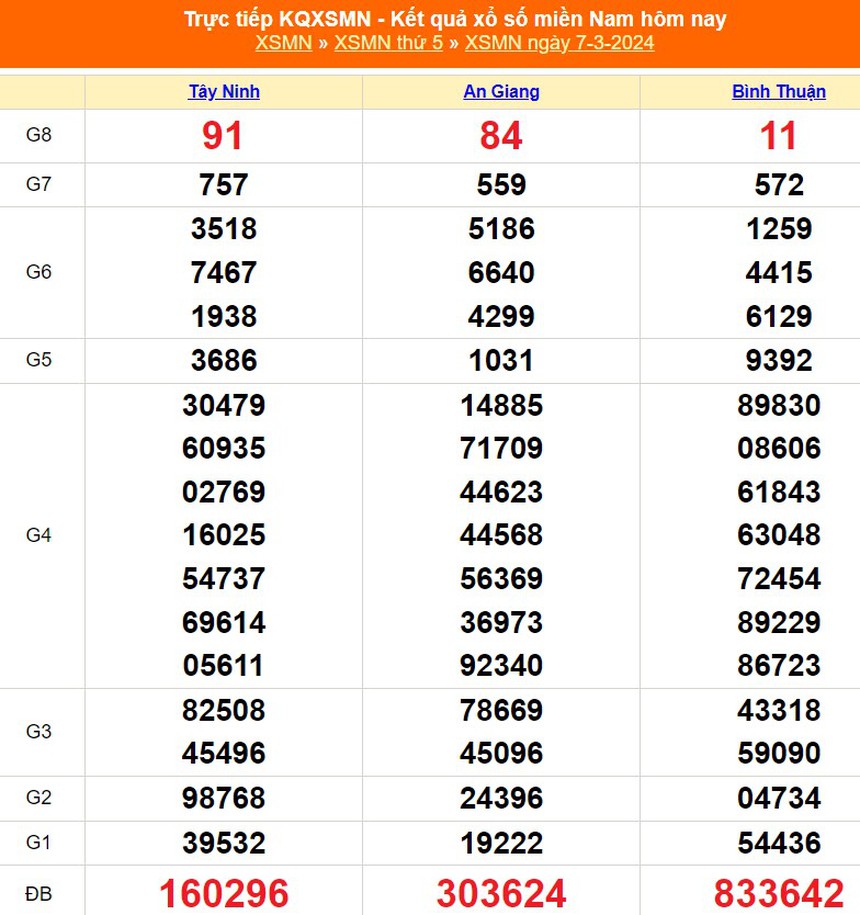Click red number 11 under Bình Thuận
860x915 pixels.
(779, 136)
